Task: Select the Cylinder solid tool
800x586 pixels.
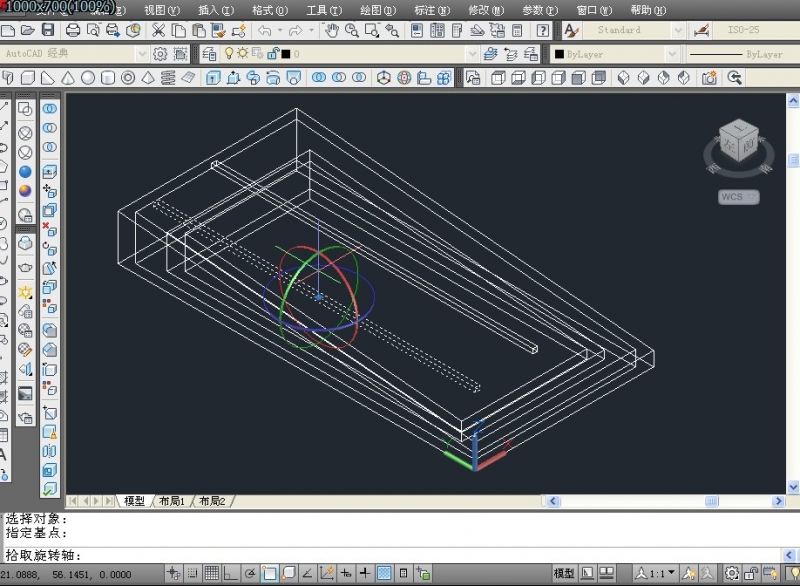Action: pyautogui.click(x=108, y=78)
